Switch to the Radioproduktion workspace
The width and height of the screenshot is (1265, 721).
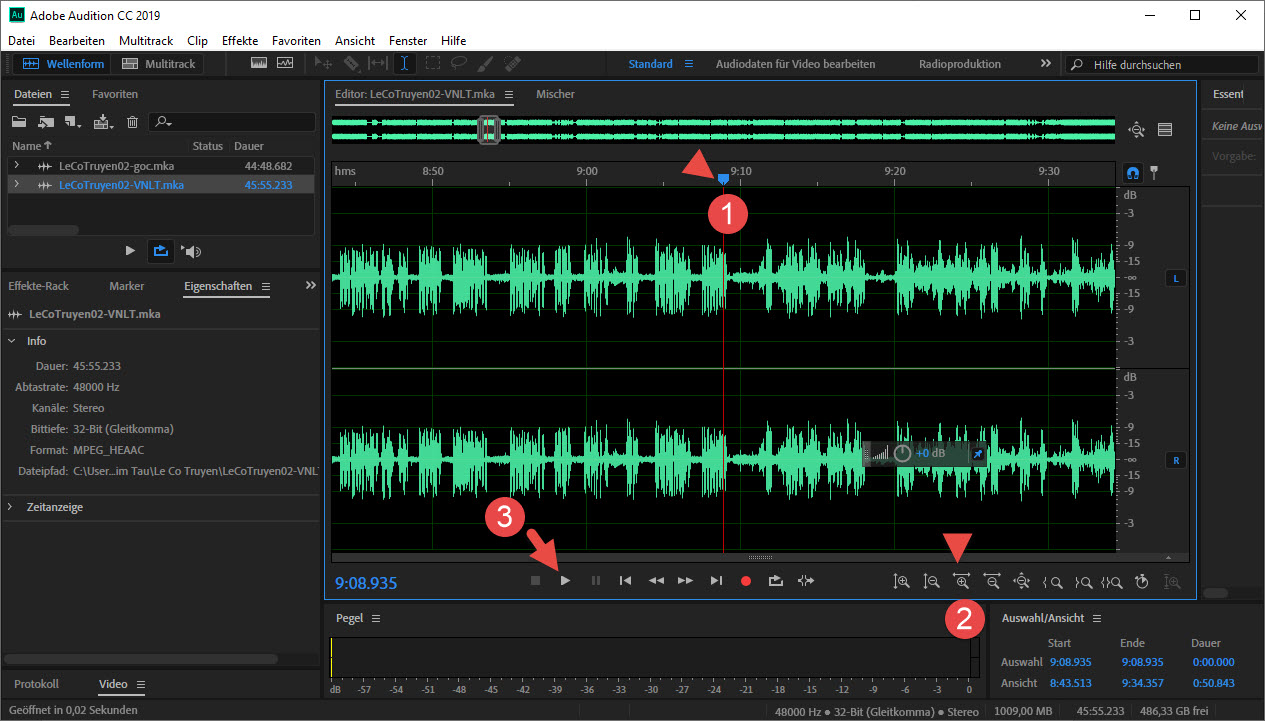pos(960,64)
